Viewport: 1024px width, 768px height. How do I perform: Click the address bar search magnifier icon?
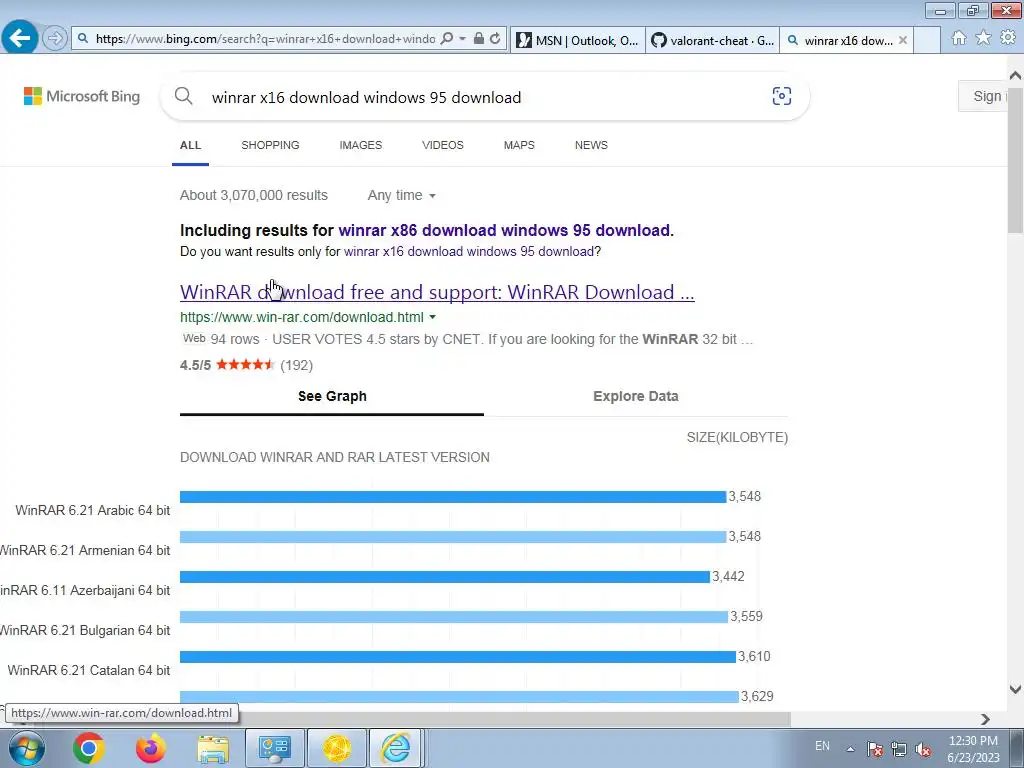point(447,39)
